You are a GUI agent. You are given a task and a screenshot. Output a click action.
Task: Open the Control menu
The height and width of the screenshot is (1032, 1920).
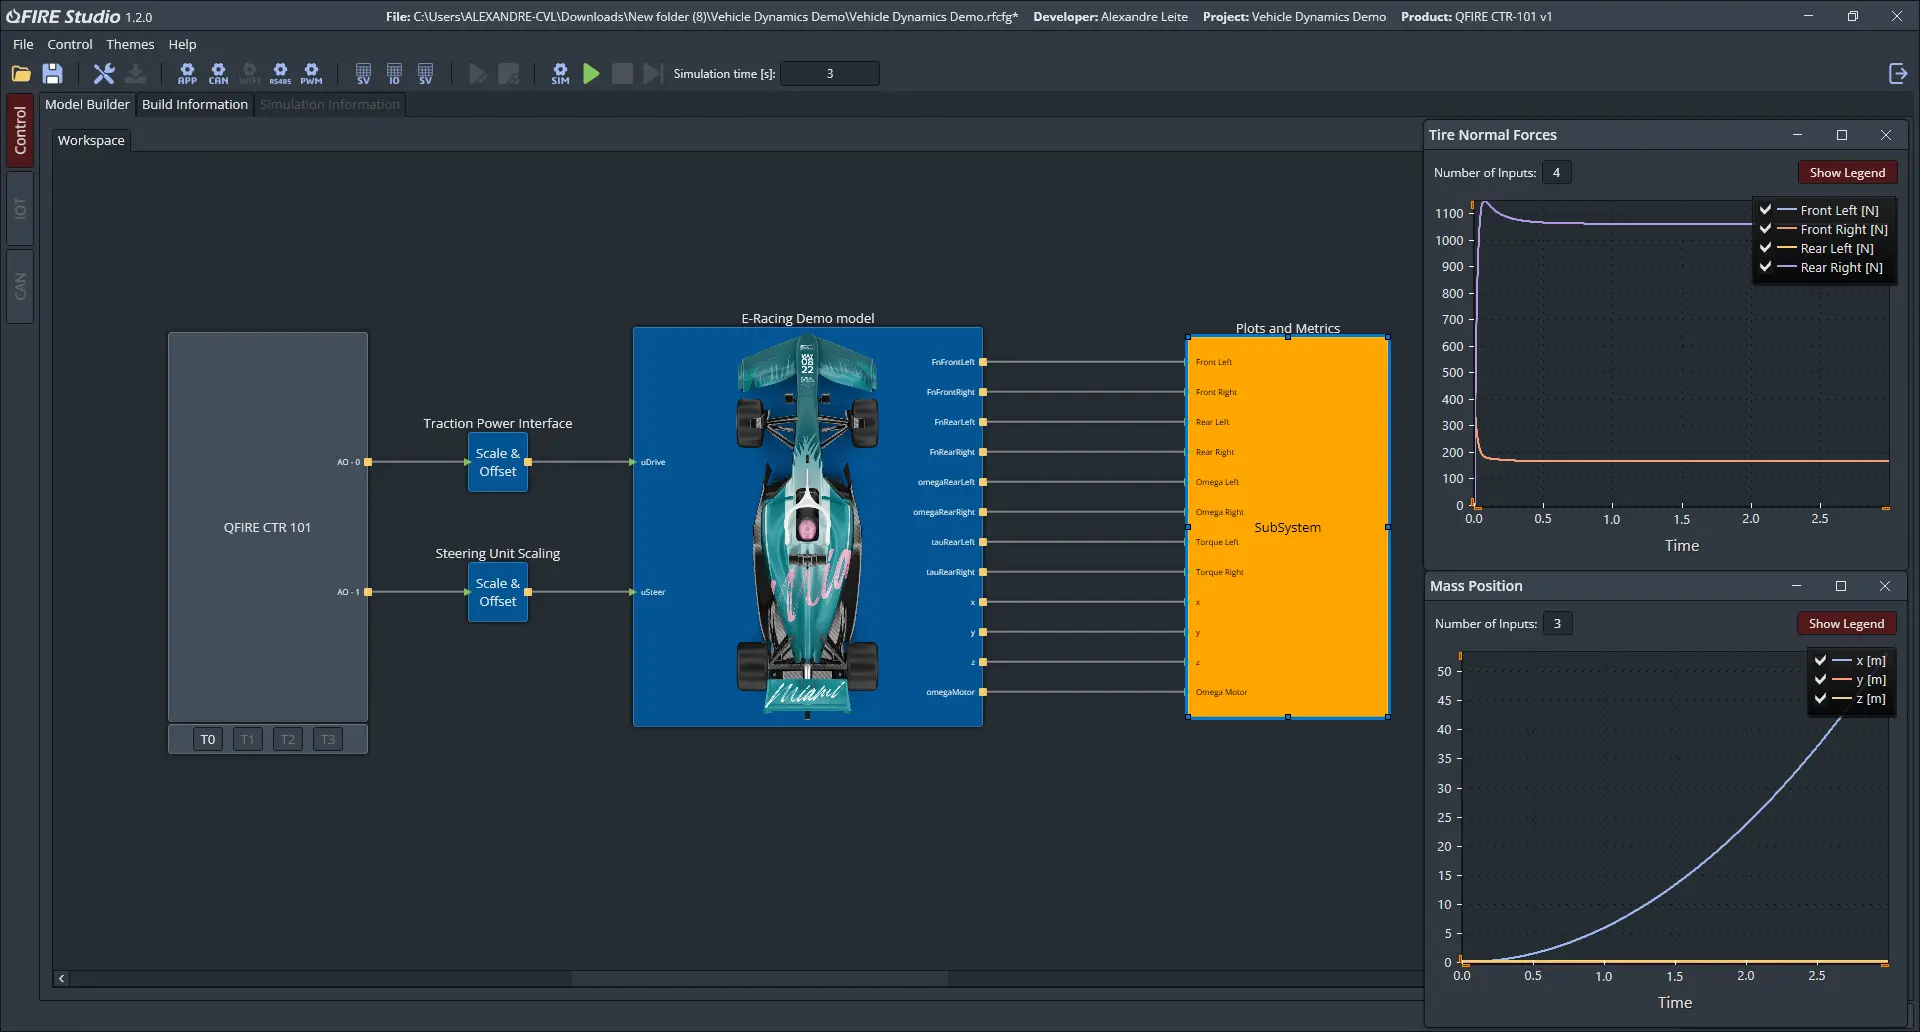point(70,44)
